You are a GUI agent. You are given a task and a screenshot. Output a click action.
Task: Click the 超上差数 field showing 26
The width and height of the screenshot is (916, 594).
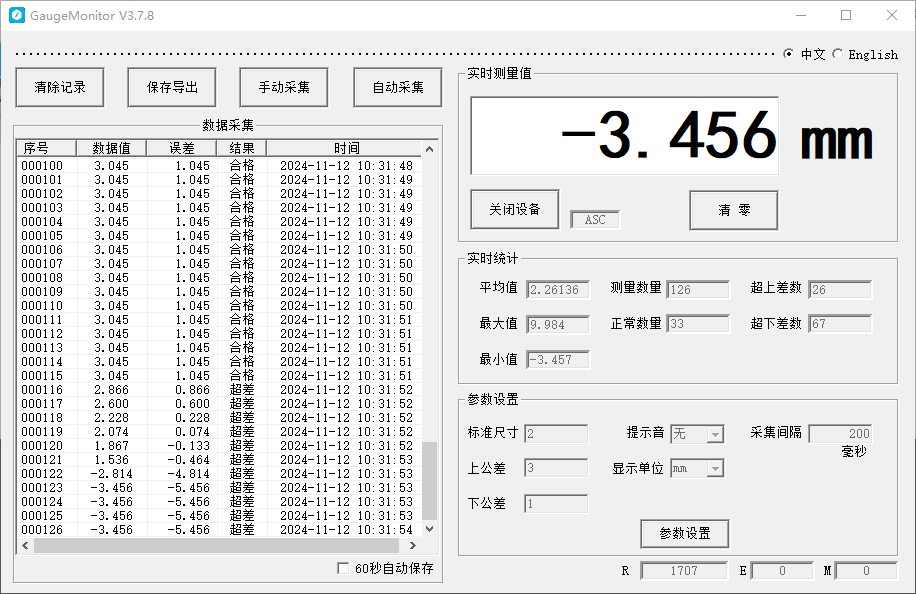840,290
